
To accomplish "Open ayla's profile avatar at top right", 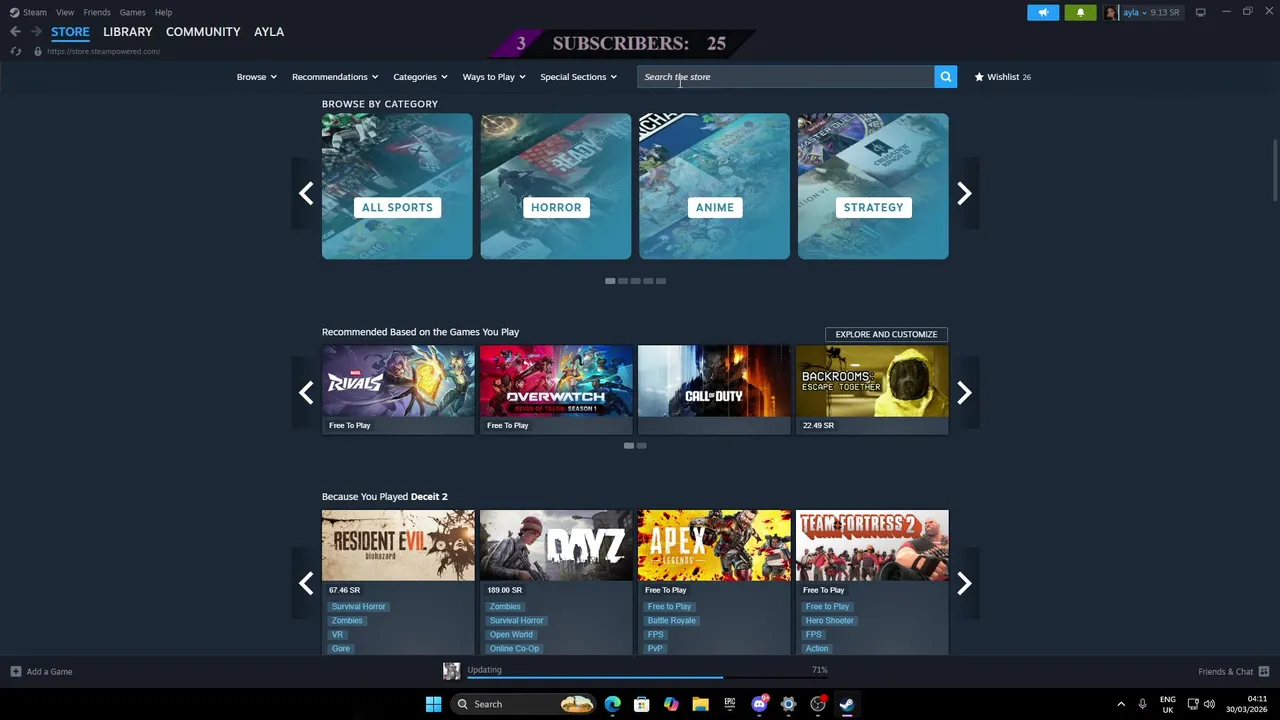I will click(1111, 12).
